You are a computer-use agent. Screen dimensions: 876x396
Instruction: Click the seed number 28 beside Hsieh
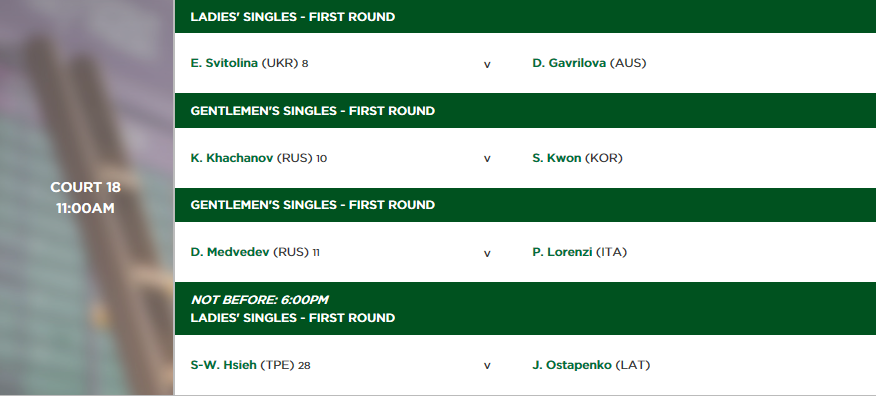304,366
